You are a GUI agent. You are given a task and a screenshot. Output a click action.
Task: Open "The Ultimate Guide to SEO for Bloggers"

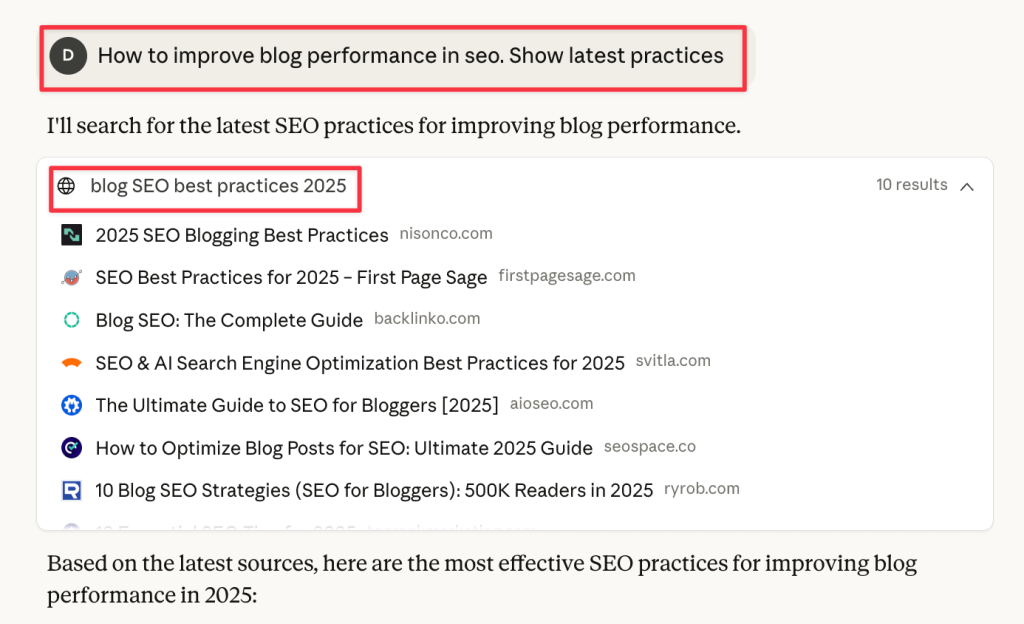pyautogui.click(x=296, y=405)
